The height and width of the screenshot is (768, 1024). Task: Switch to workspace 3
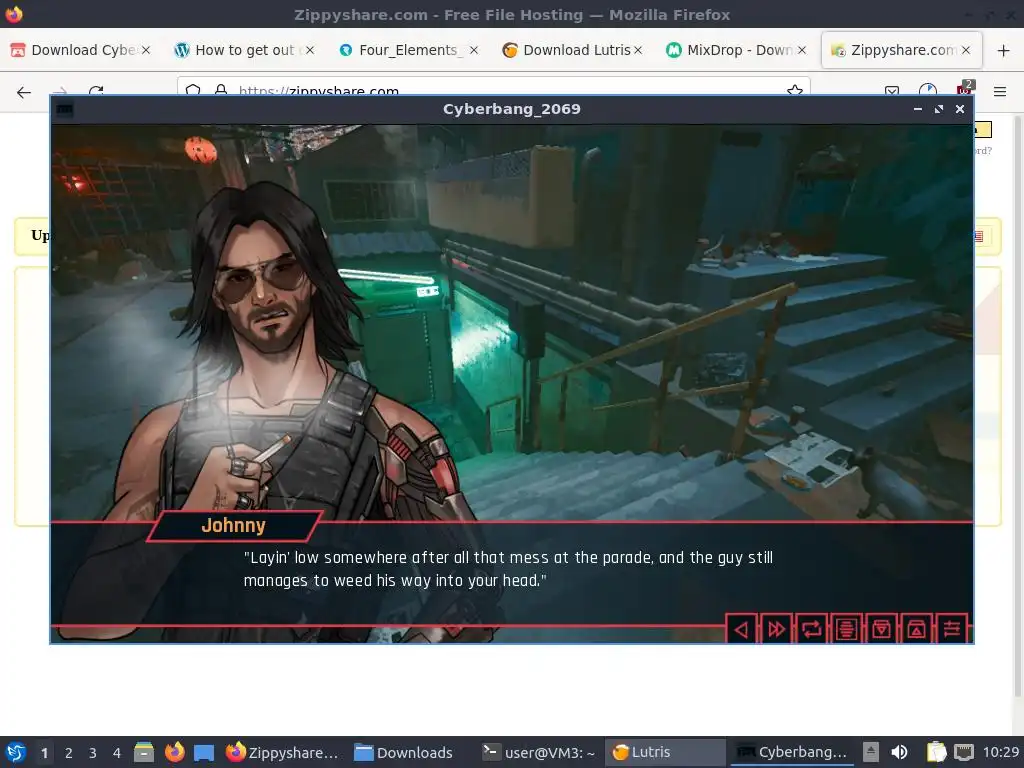coord(93,753)
